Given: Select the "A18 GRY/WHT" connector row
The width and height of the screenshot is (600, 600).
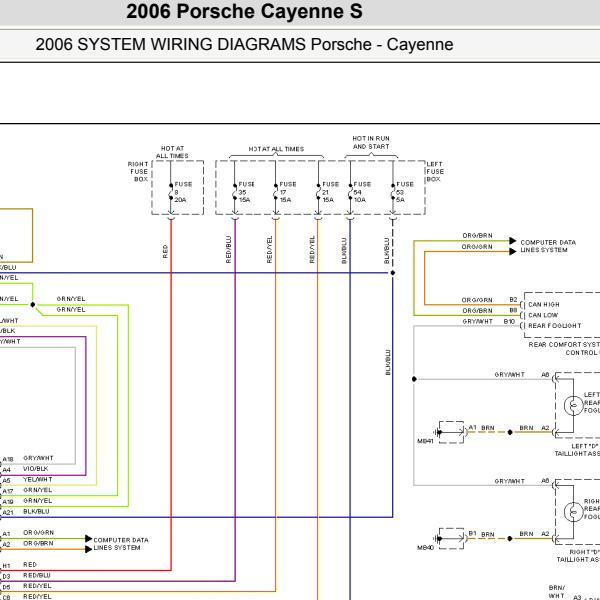Looking at the screenshot, I should coord(28,458).
